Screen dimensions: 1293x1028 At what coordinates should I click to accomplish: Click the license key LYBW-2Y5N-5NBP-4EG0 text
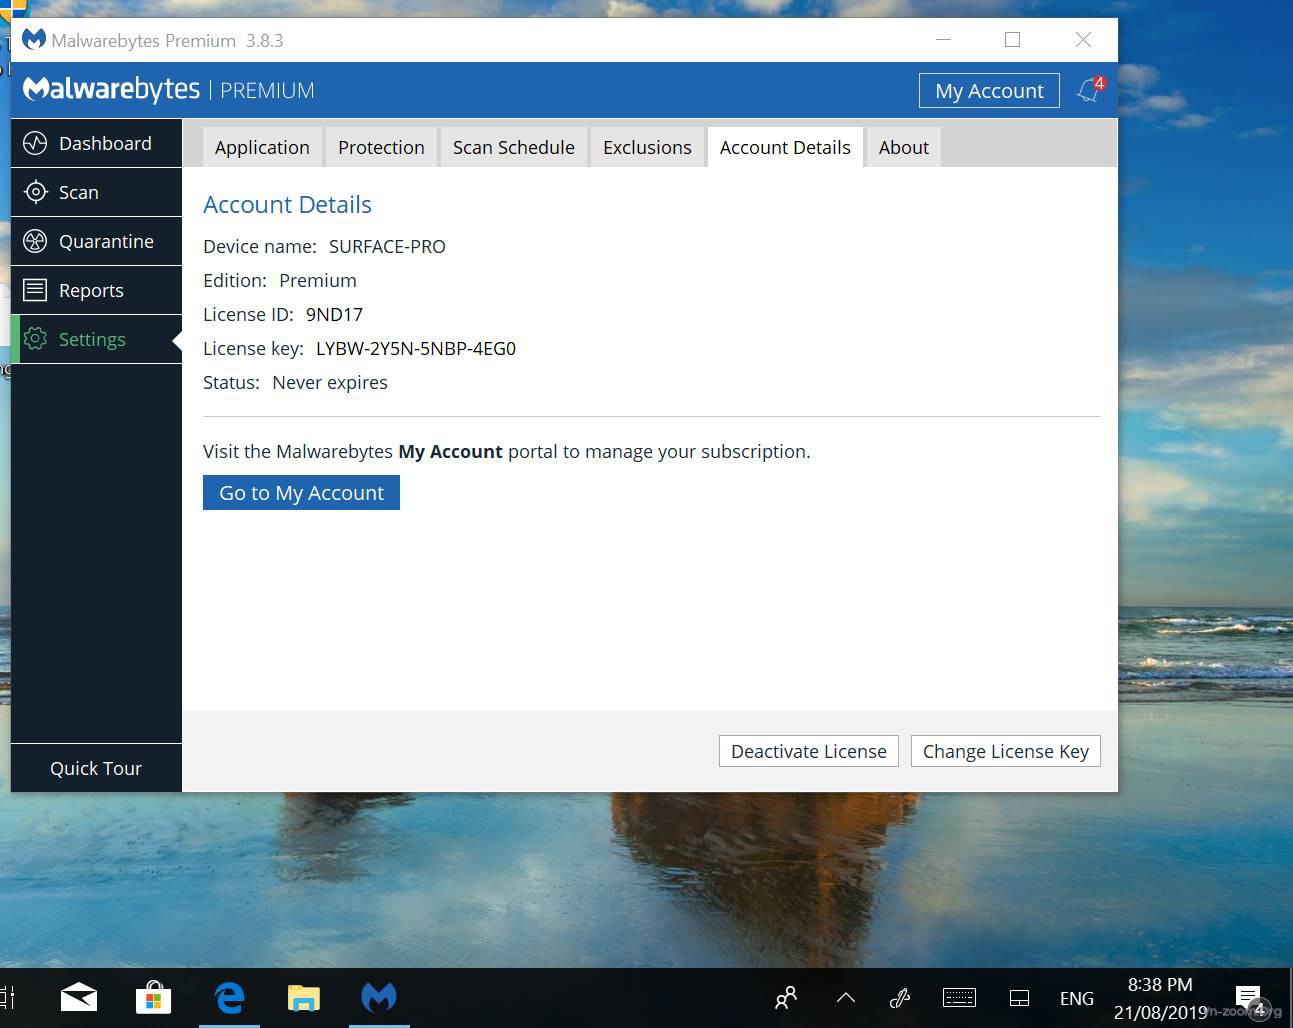[416, 348]
